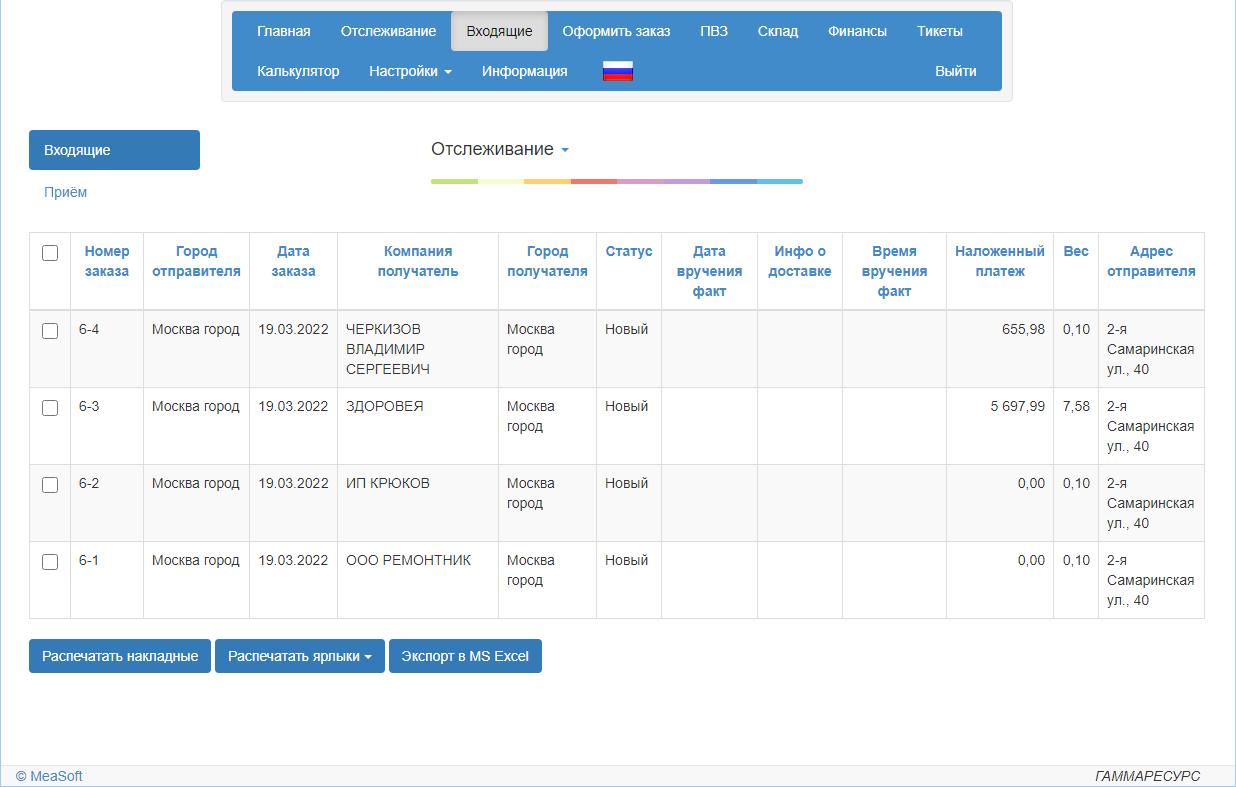This screenshot has width=1236, height=787.
Task: Sort by Наложенный платеж column header
Action: click(1000, 261)
